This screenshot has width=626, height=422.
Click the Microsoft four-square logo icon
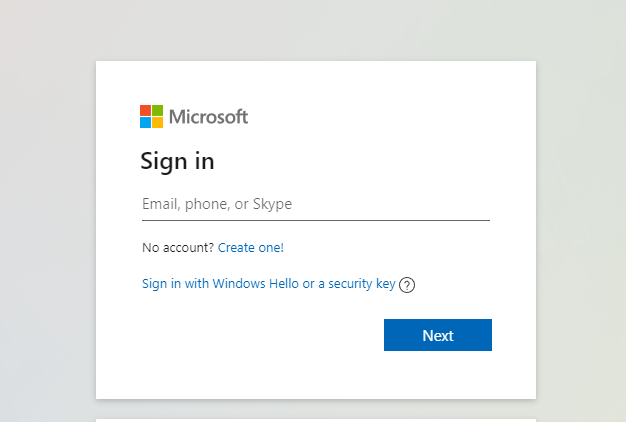click(151, 117)
